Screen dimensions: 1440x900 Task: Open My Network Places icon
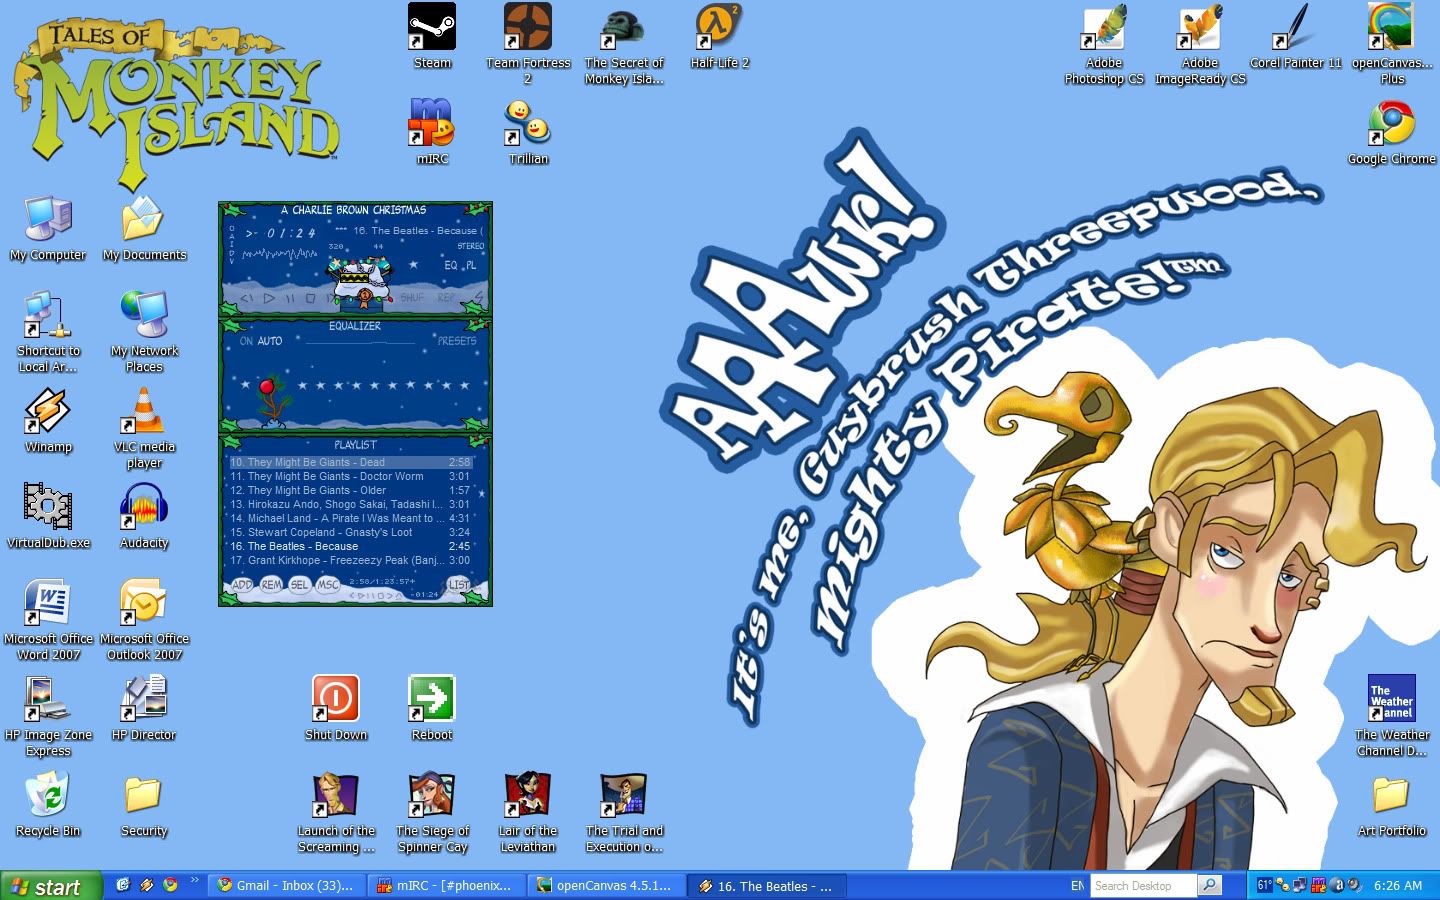pyautogui.click(x=144, y=332)
